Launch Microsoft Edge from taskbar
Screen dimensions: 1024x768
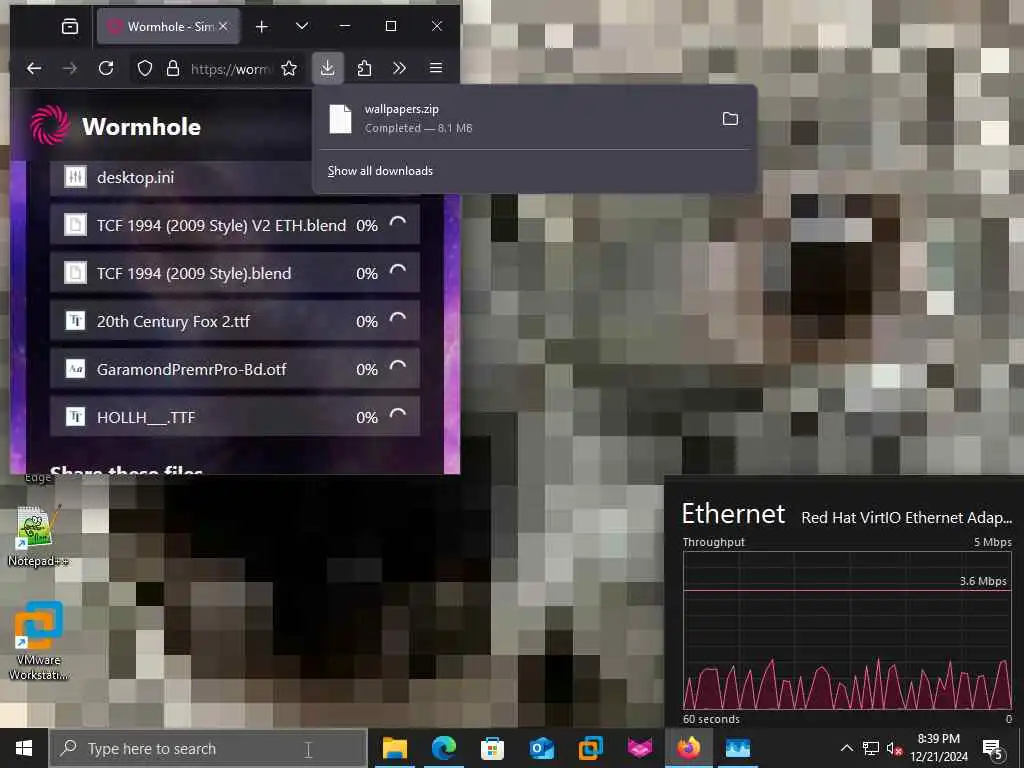coord(443,748)
